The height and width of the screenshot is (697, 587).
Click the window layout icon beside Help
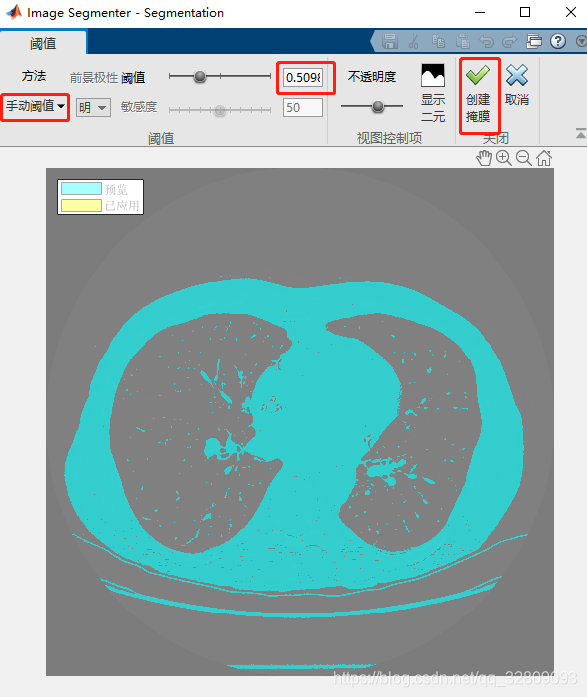pos(534,41)
